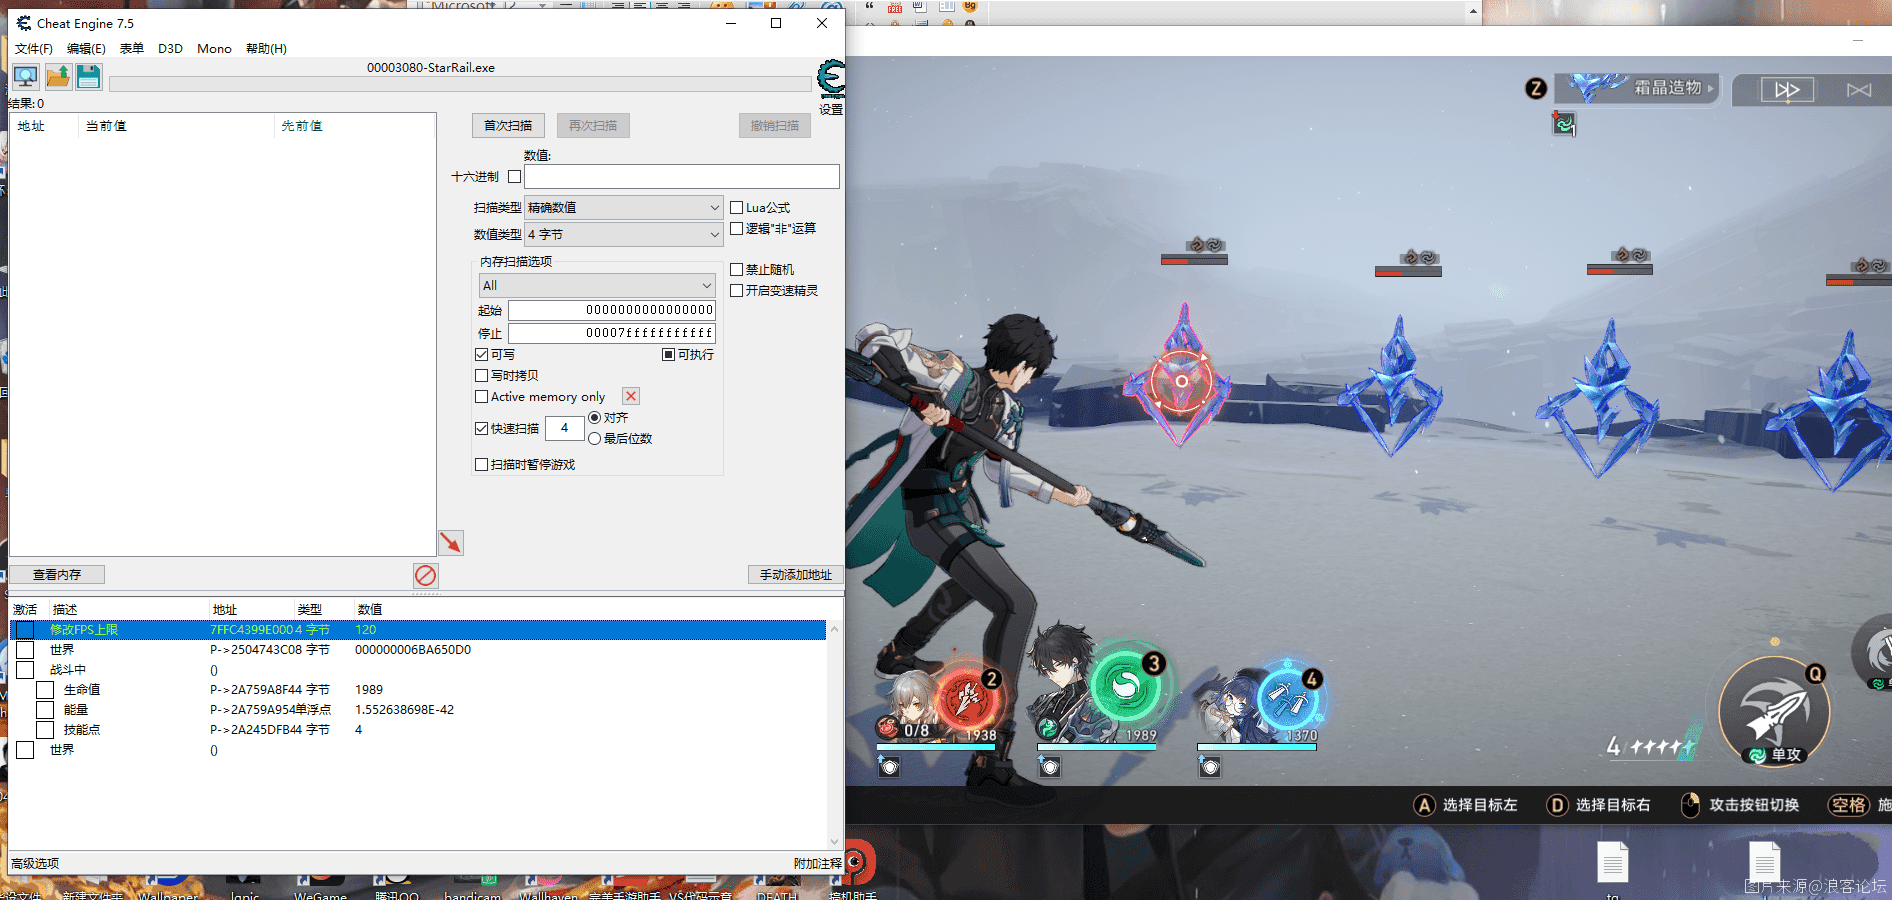The image size is (1892, 900).
Task: Click the 高级选项 link
Action: (x=35, y=863)
